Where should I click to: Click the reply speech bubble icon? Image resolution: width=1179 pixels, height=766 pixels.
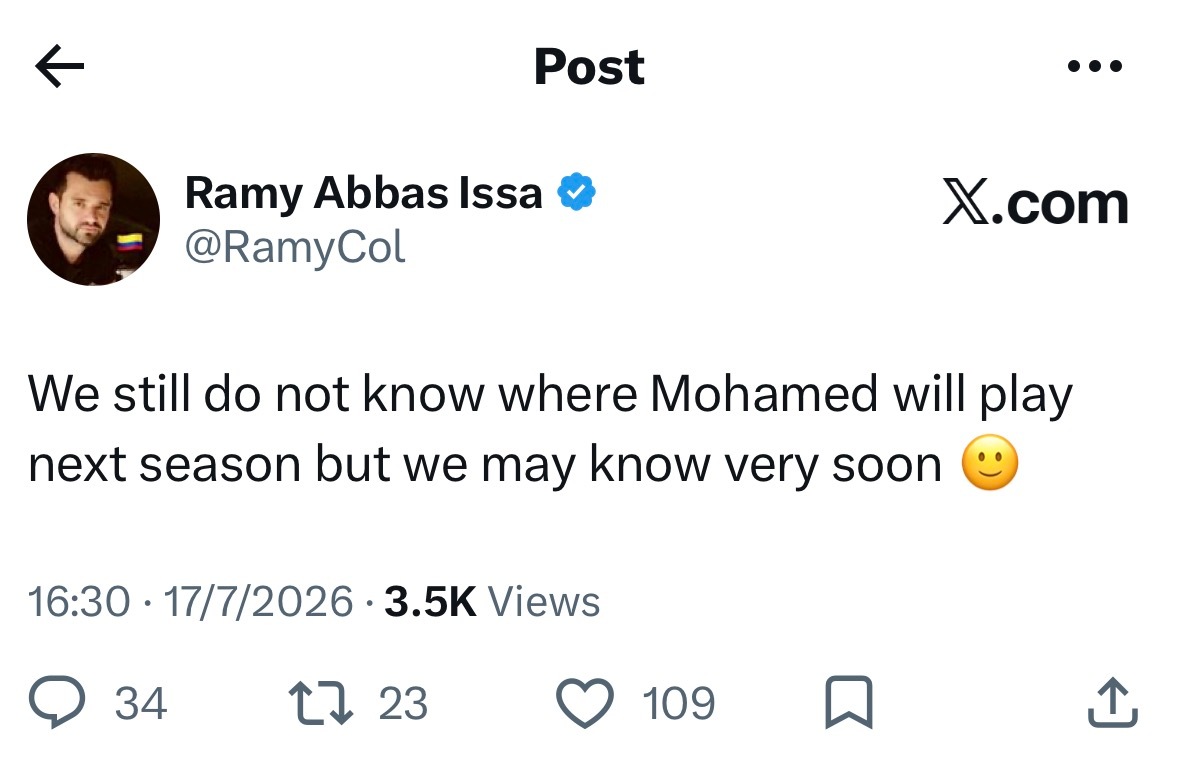click(57, 702)
